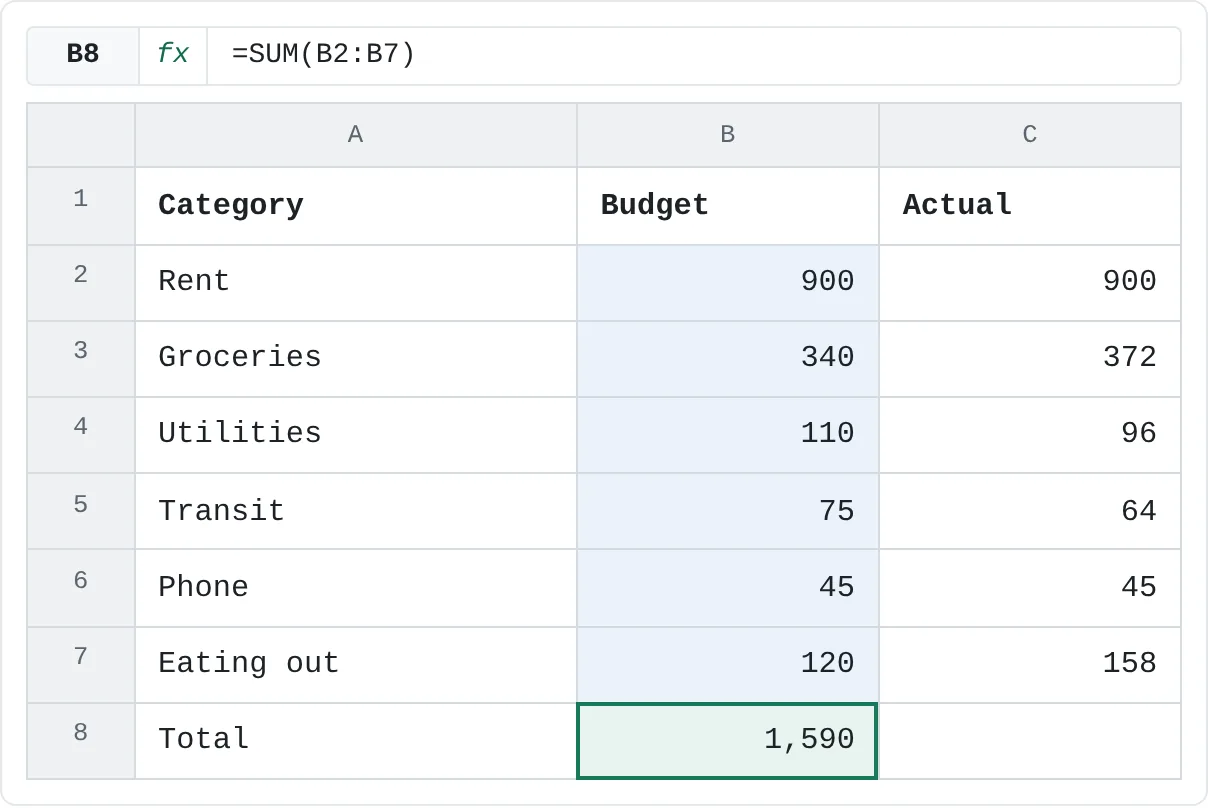The width and height of the screenshot is (1208, 808).
Task: Select row 4 header
Action: [x=81, y=435]
